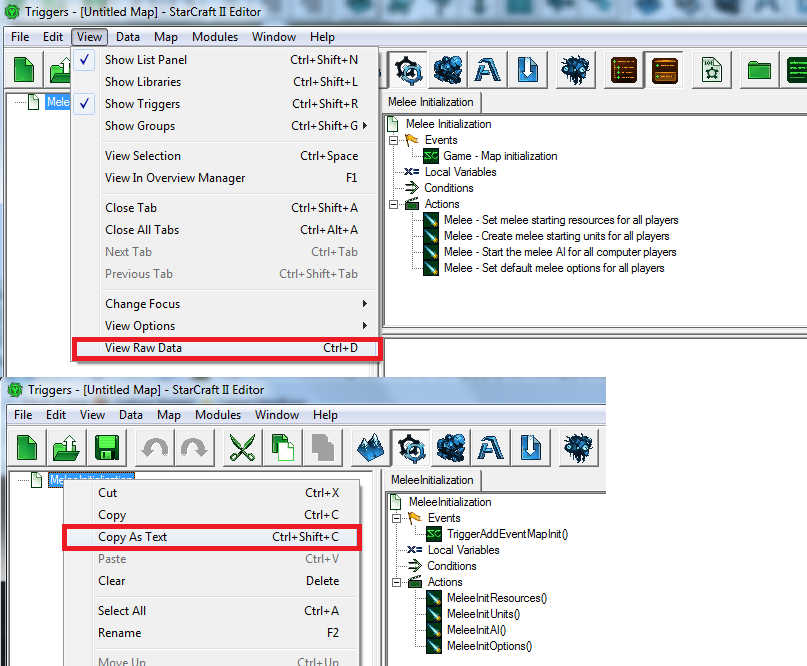Screen dimensions: 807x666
Task: Collapse the Events node box in the upper window
Action: click(394, 140)
